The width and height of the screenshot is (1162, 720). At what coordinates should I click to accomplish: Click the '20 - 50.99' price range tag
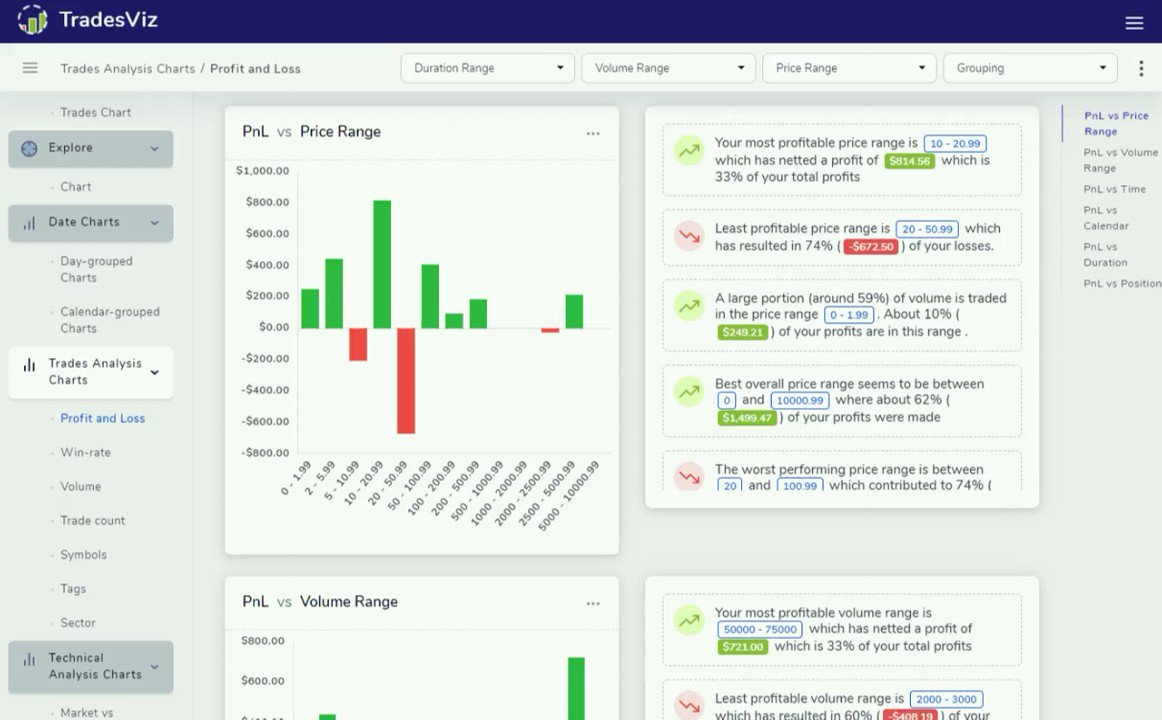[926, 230]
